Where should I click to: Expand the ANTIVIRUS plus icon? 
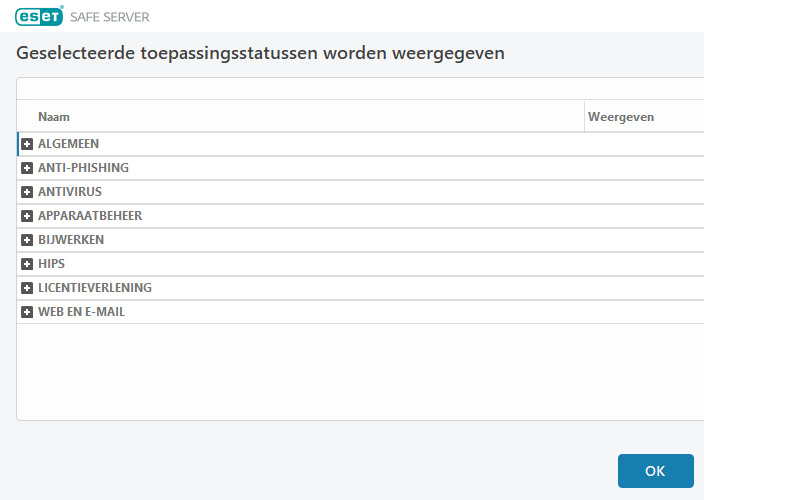28,192
